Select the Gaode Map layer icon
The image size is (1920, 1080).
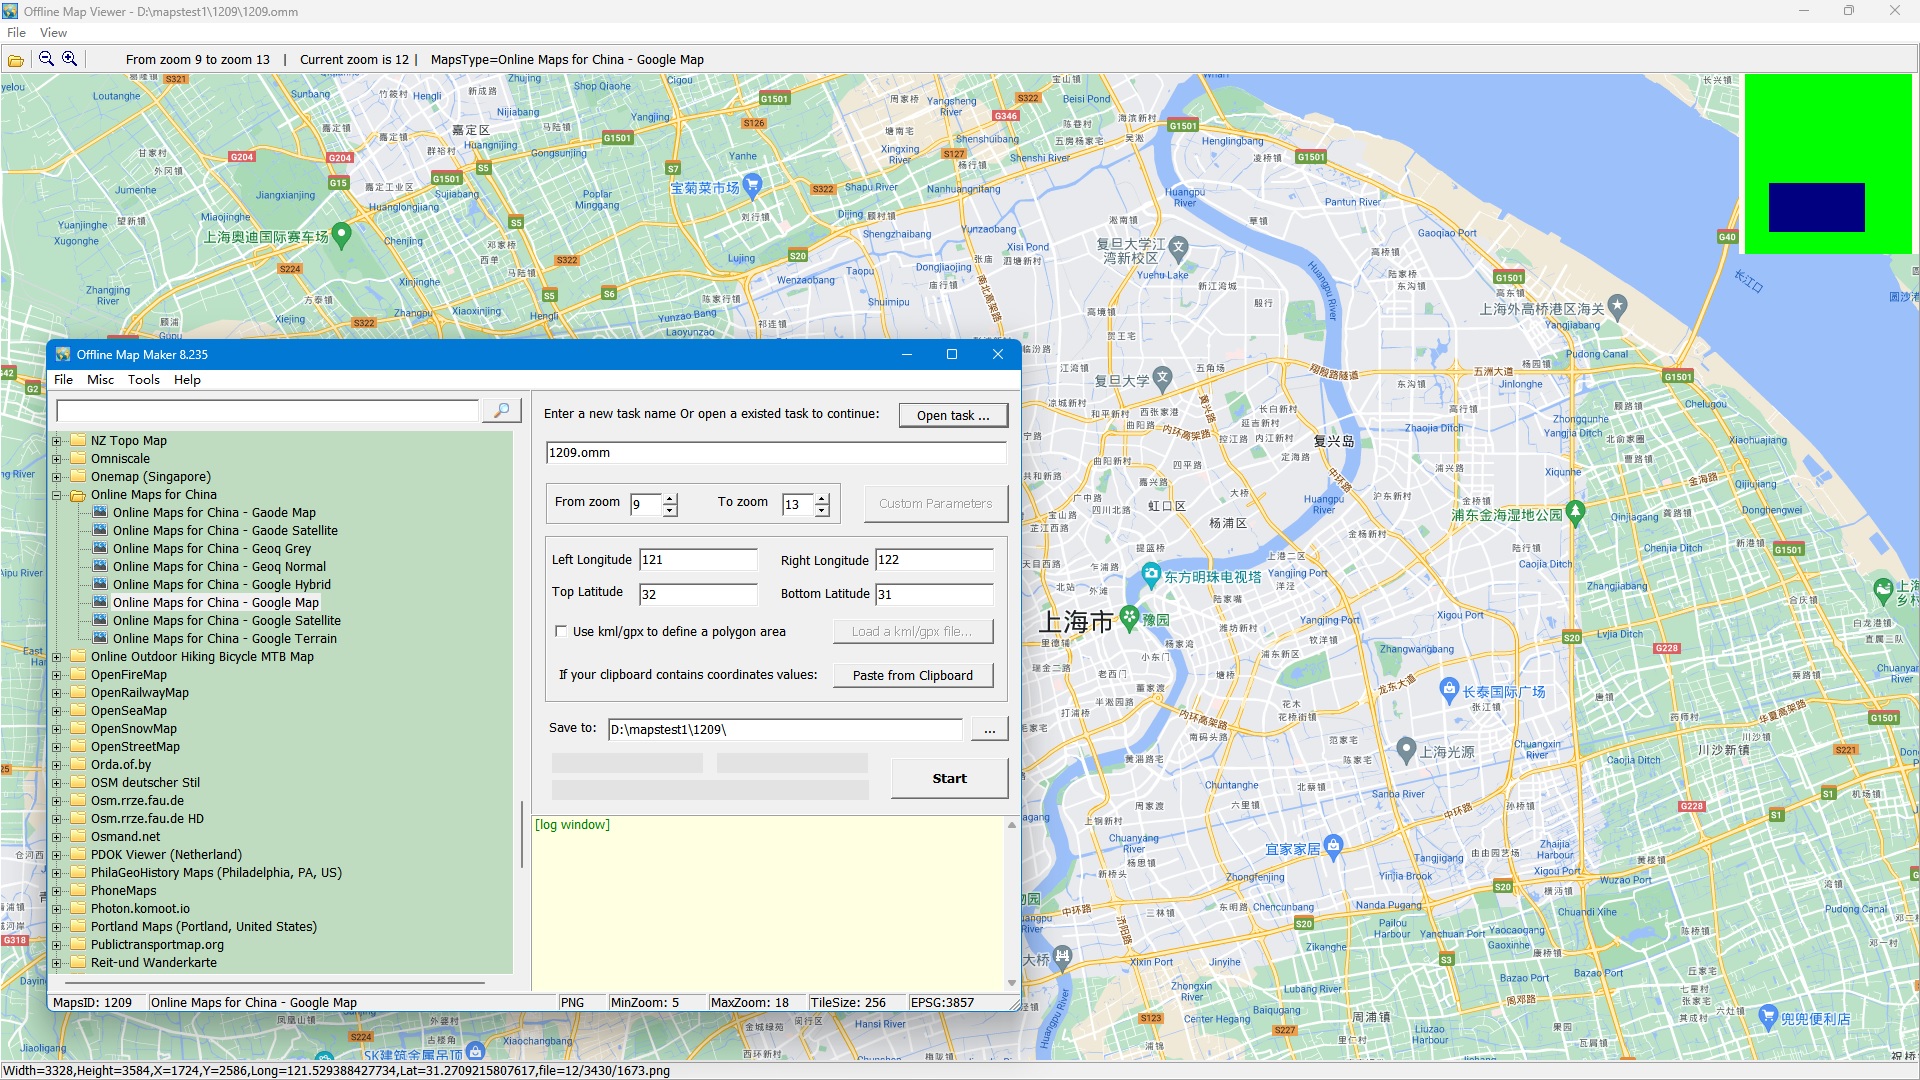(x=100, y=512)
